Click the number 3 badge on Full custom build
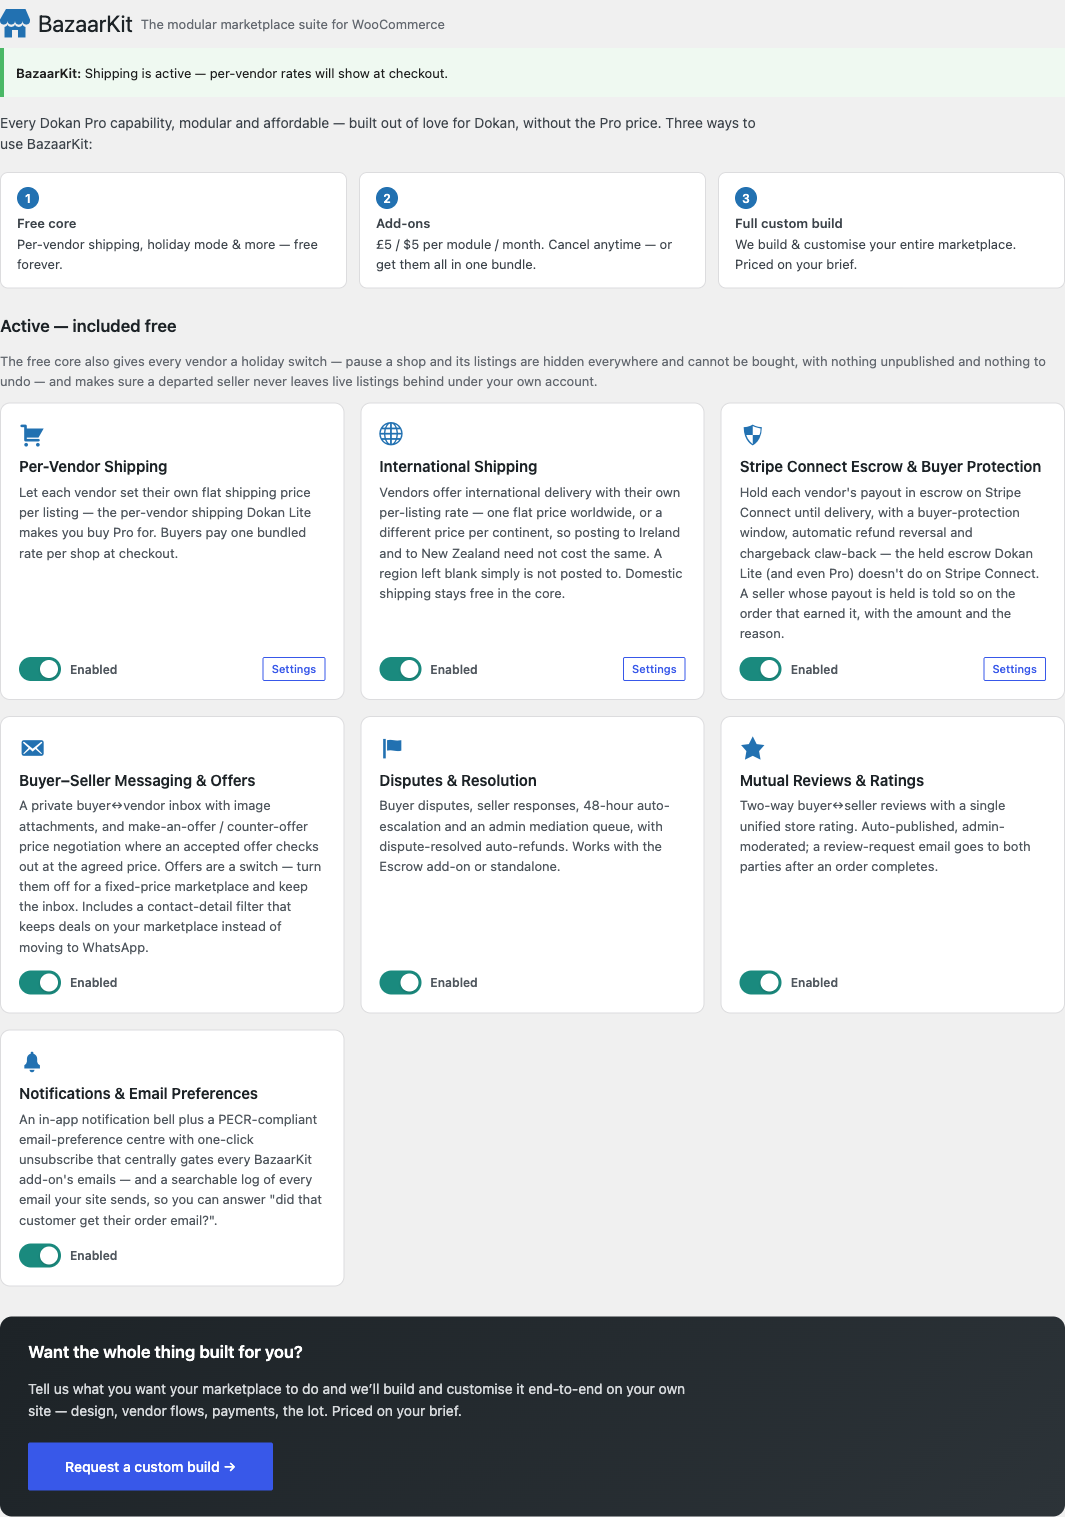This screenshot has height=1517, width=1065. tap(746, 198)
